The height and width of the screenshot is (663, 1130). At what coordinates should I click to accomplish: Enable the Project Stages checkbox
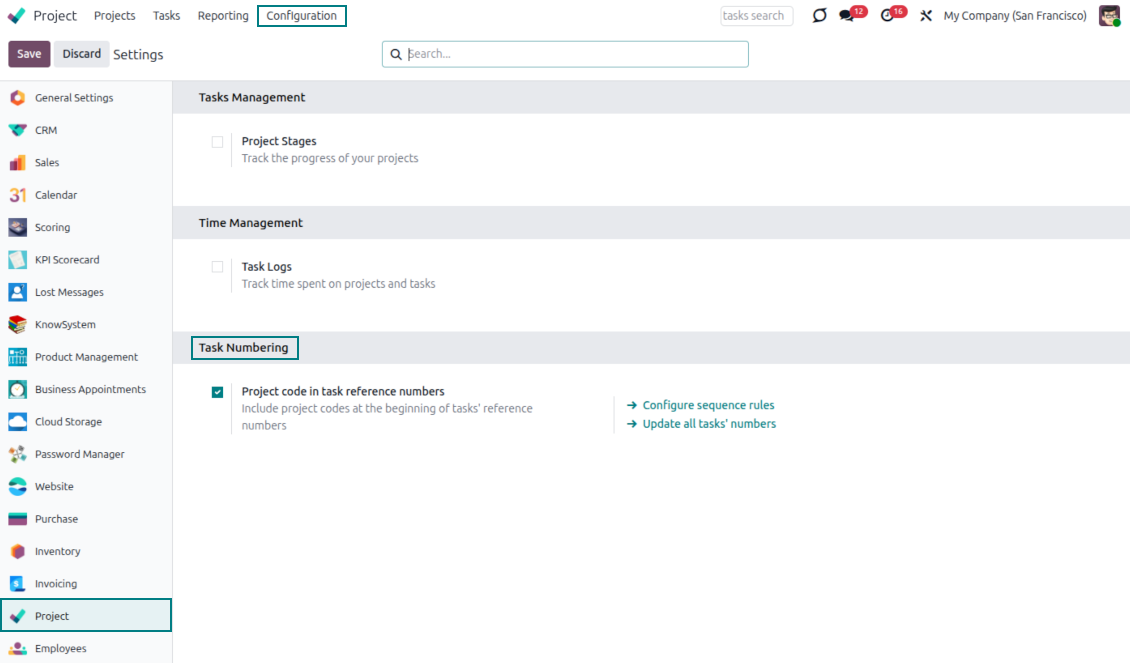[217, 142]
